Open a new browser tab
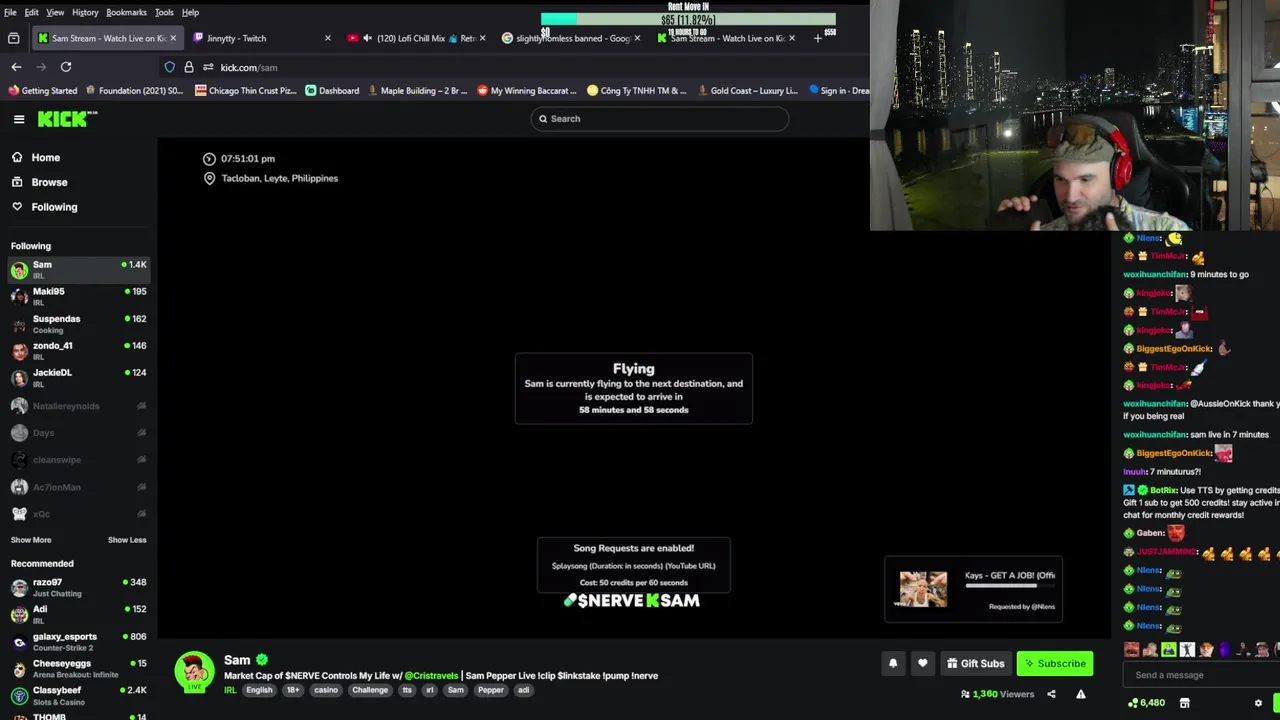This screenshot has width=1280, height=720. 817,38
